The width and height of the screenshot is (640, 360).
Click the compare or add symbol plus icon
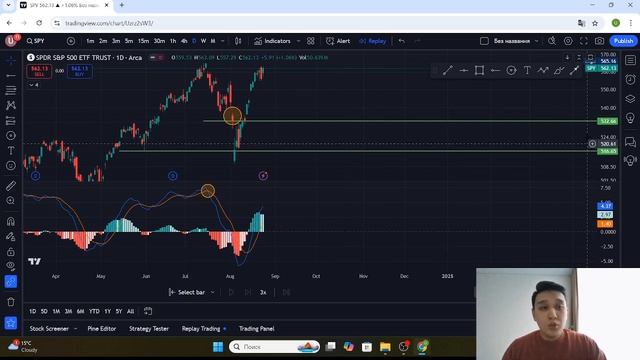(71, 41)
